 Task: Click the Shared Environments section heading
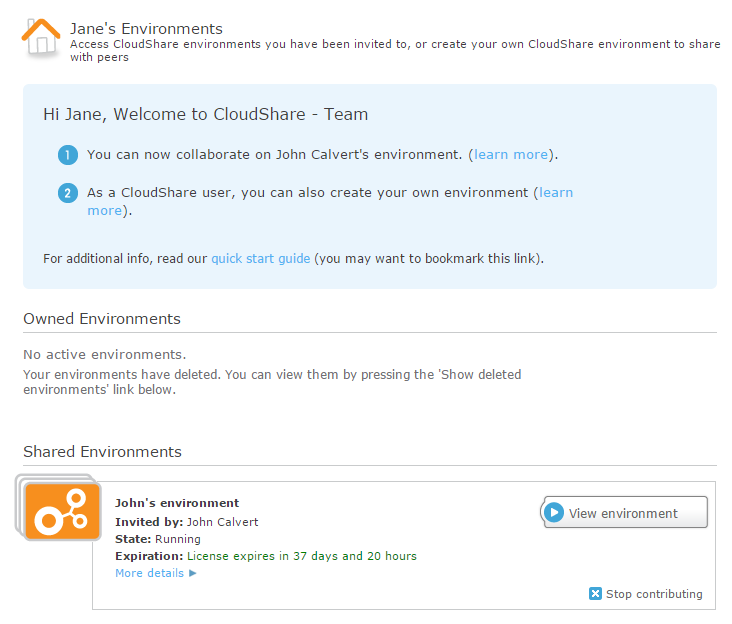click(102, 452)
